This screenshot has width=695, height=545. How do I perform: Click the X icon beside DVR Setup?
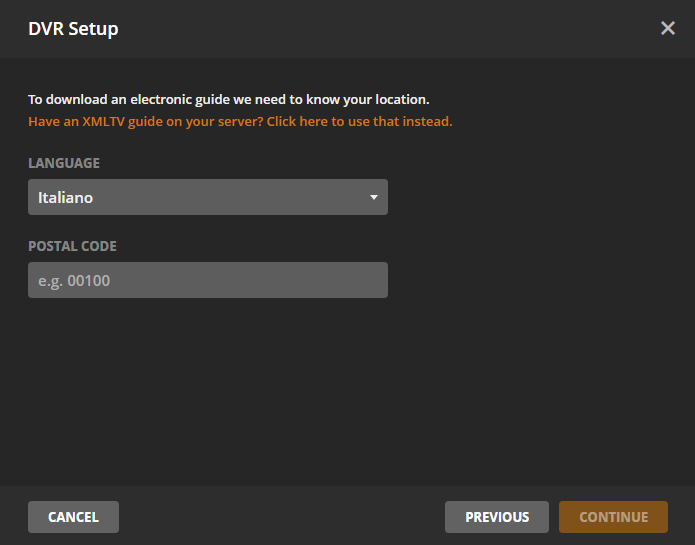coord(668,28)
